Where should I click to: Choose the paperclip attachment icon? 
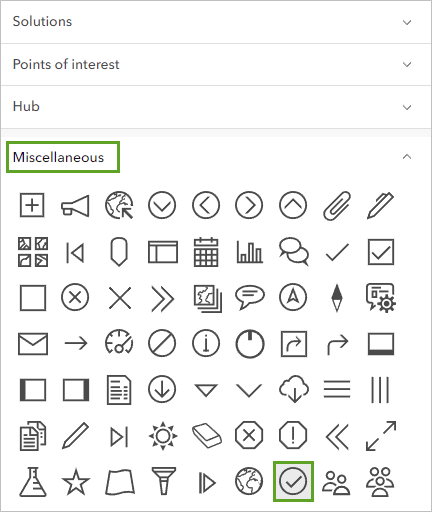[337, 206]
